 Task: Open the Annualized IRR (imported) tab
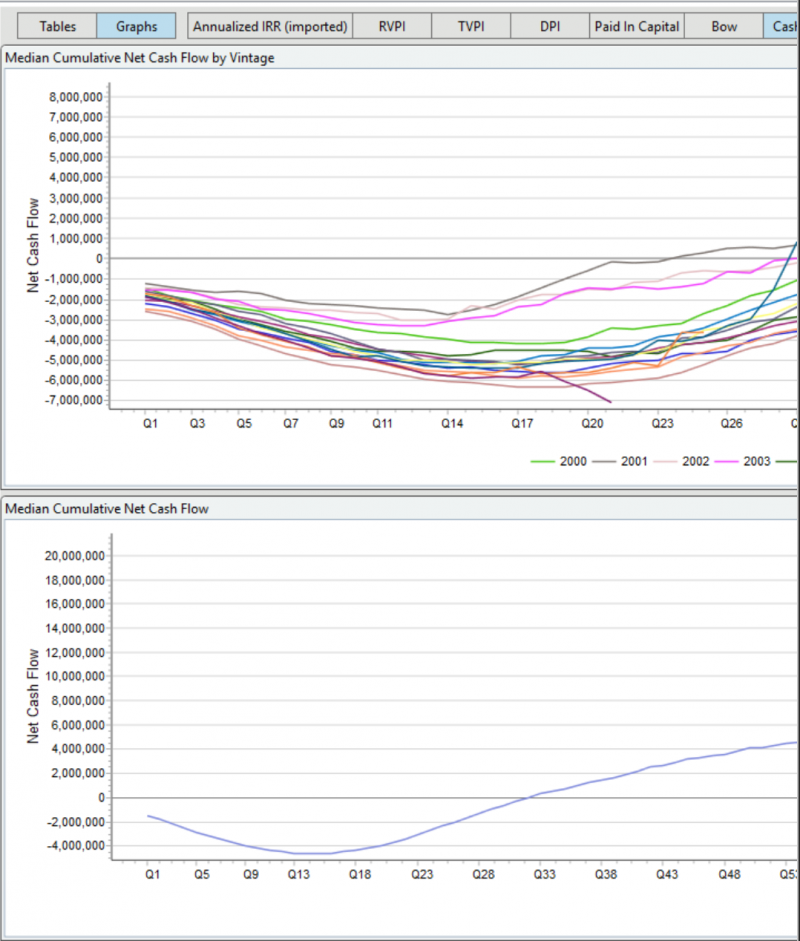270,26
